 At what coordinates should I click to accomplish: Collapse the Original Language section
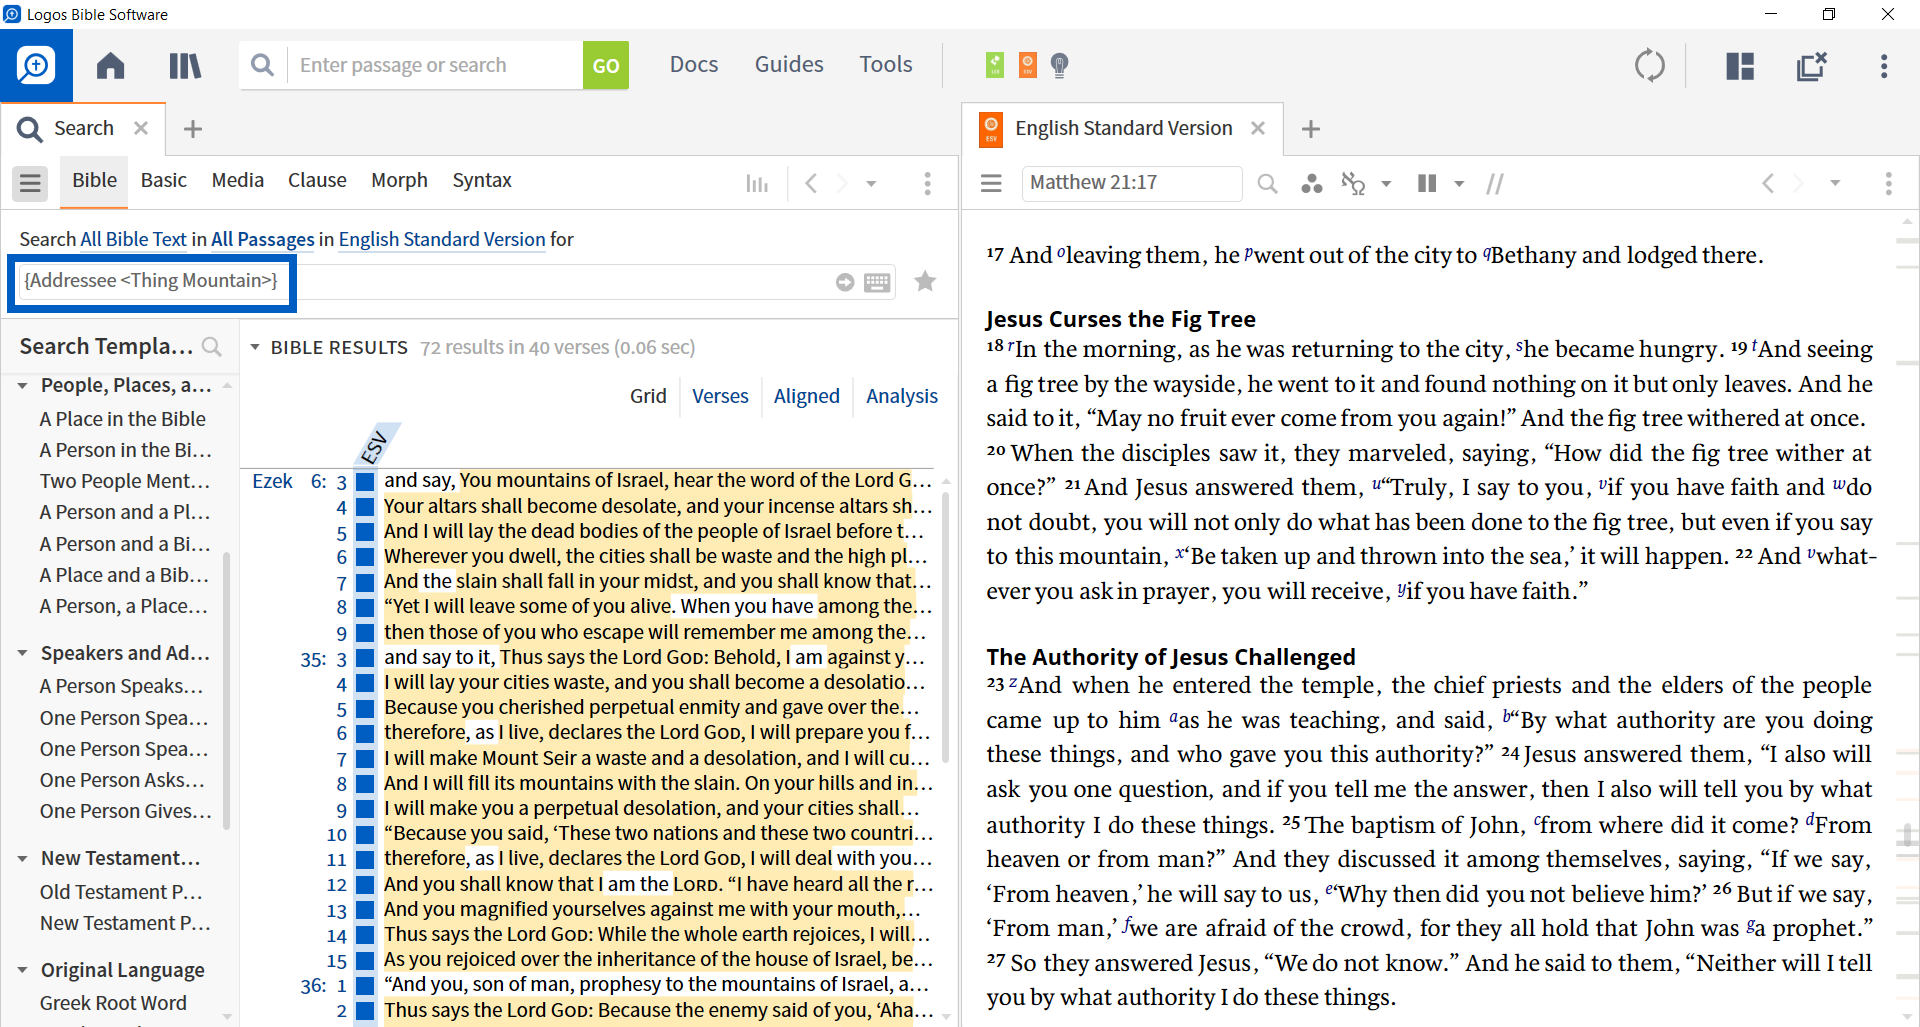(22, 970)
